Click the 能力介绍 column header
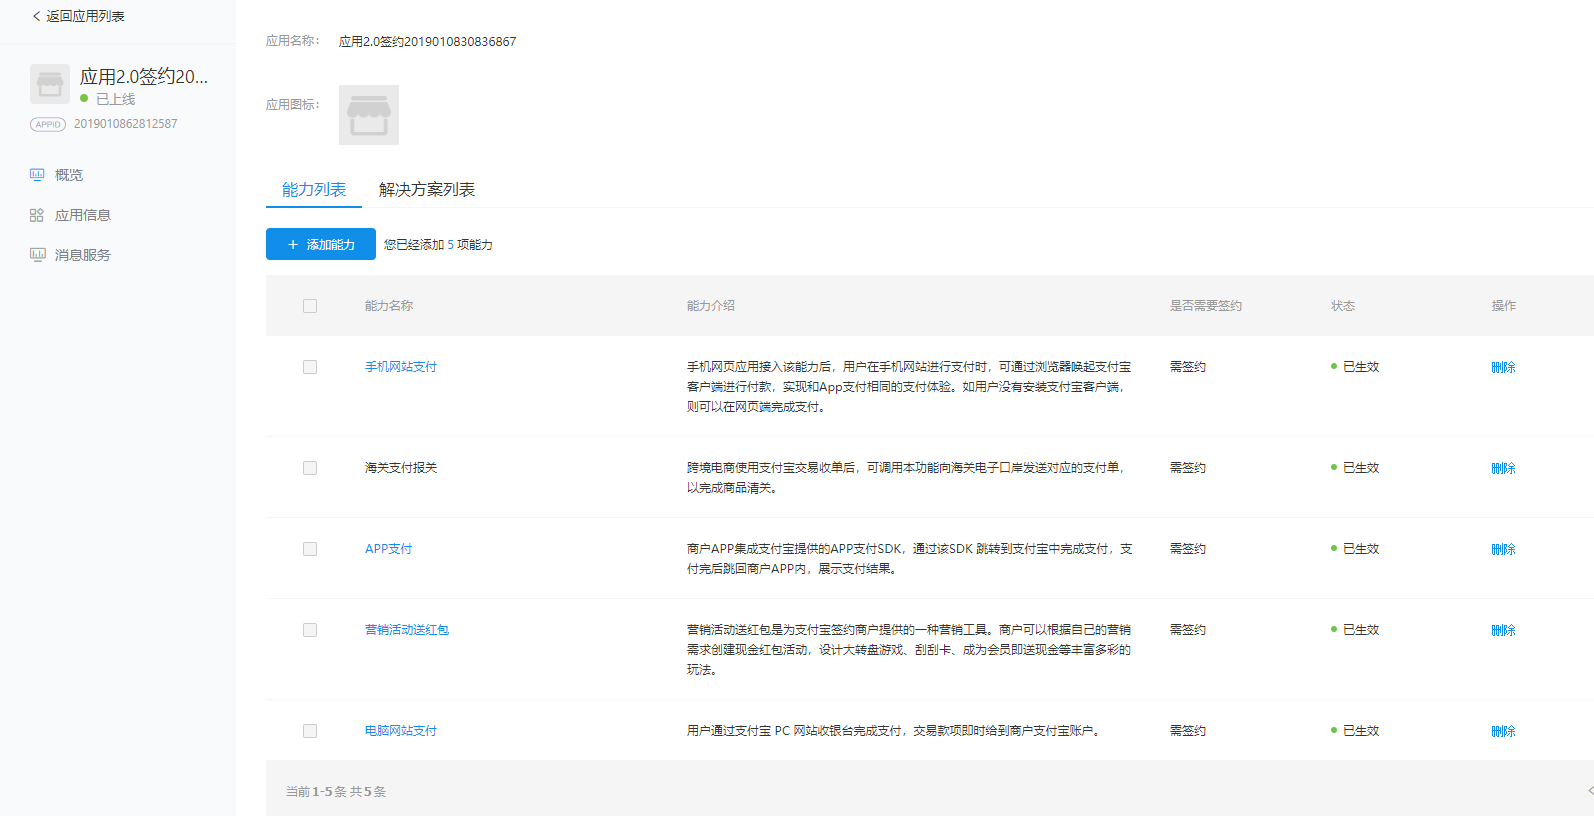 pos(711,306)
